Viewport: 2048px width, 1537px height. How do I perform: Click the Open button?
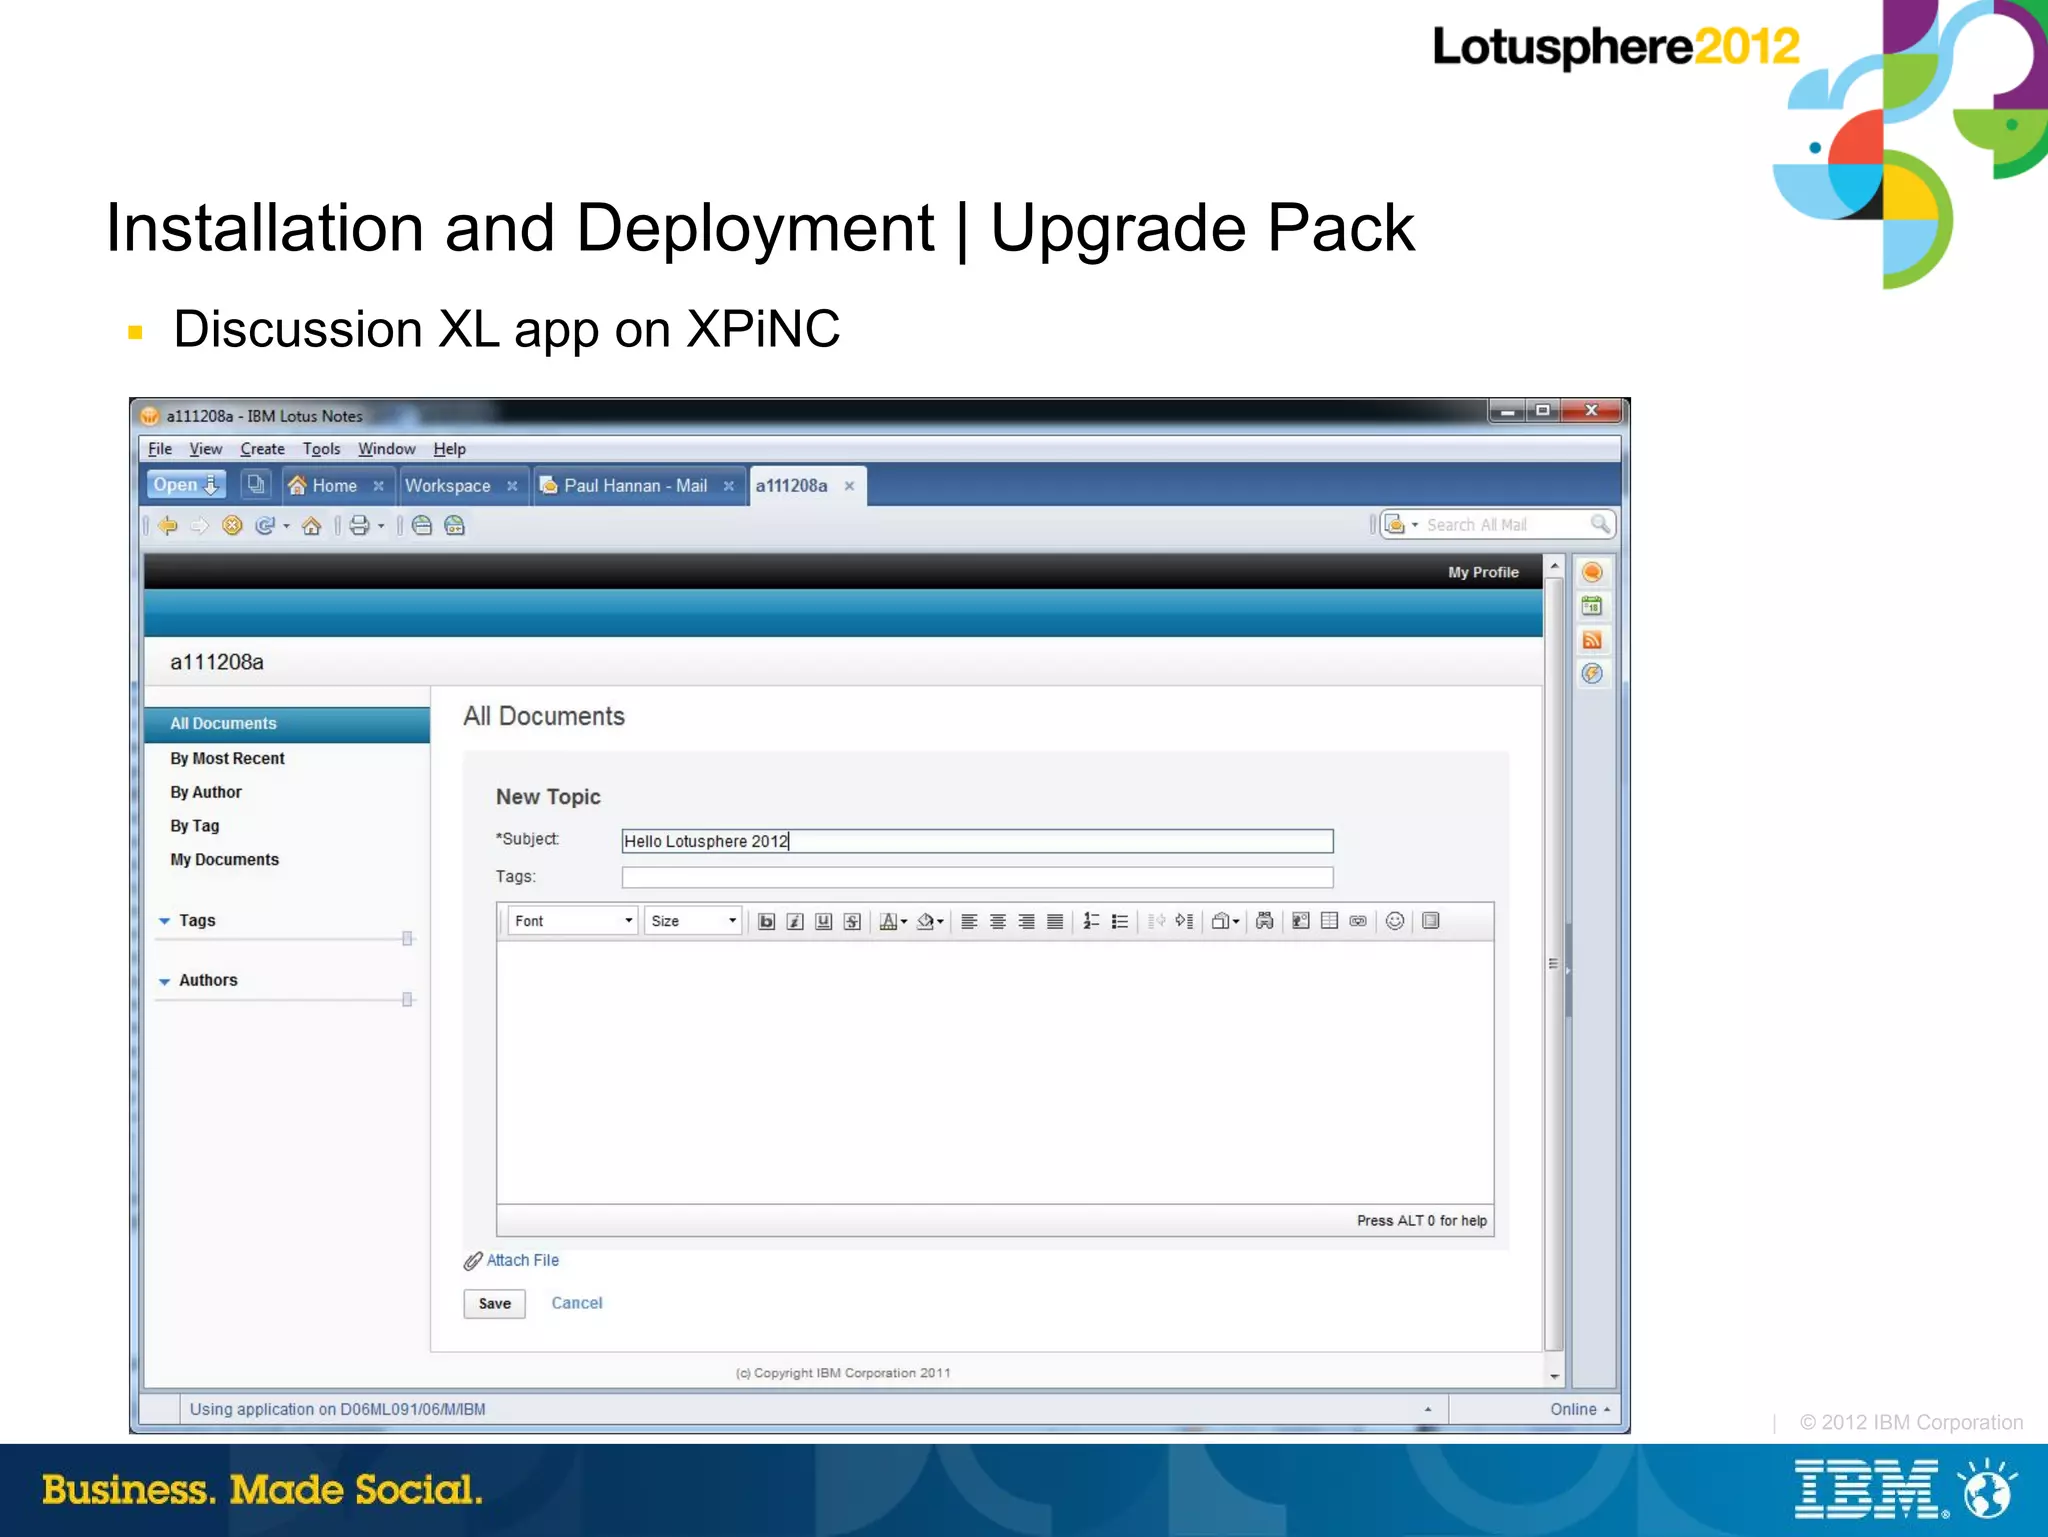[186, 484]
